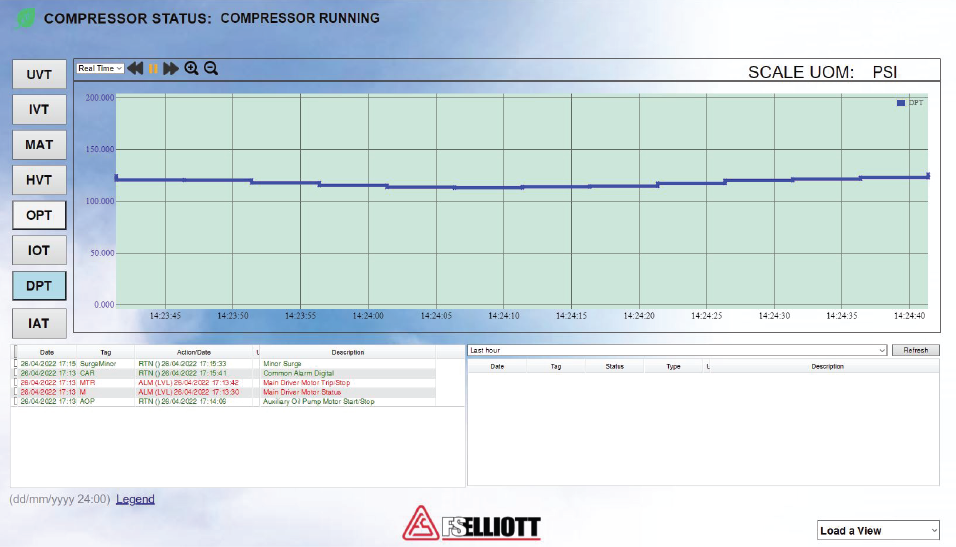Screen dimensions: 956x547
Task: Click the ALM (LVL) entry at 17:13:42
Action: pyautogui.click(x=188, y=382)
